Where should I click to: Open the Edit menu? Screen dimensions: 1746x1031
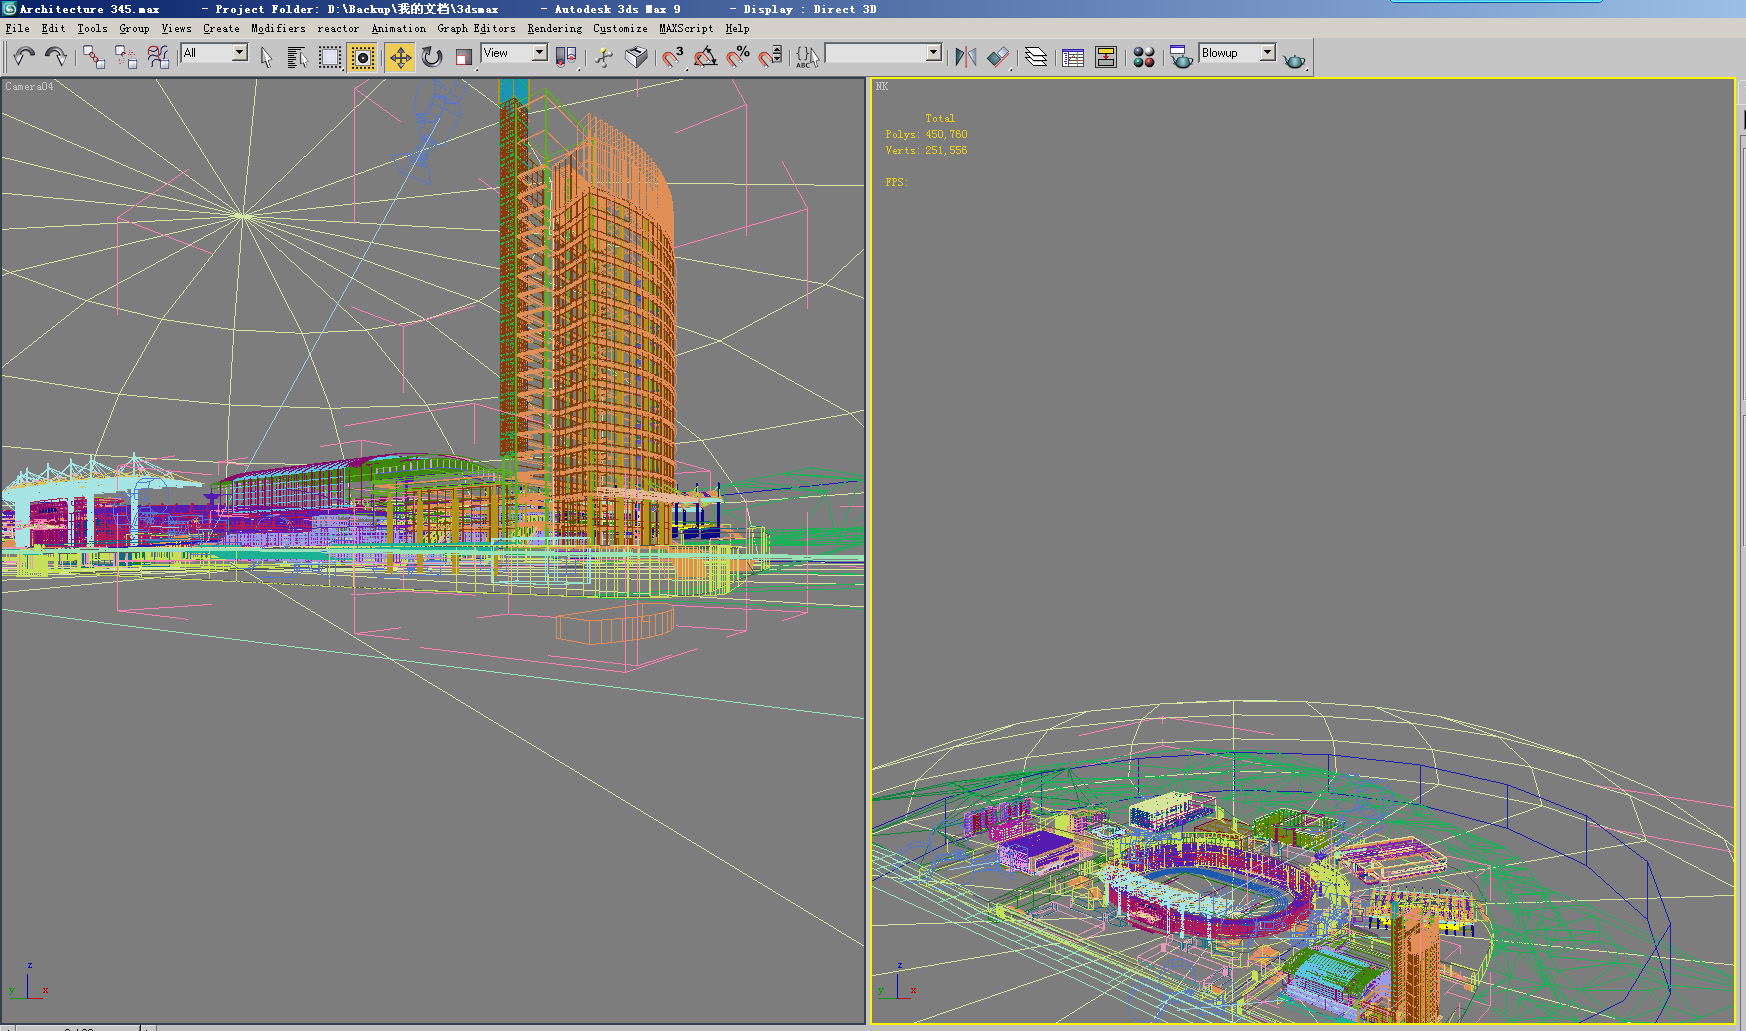point(53,29)
